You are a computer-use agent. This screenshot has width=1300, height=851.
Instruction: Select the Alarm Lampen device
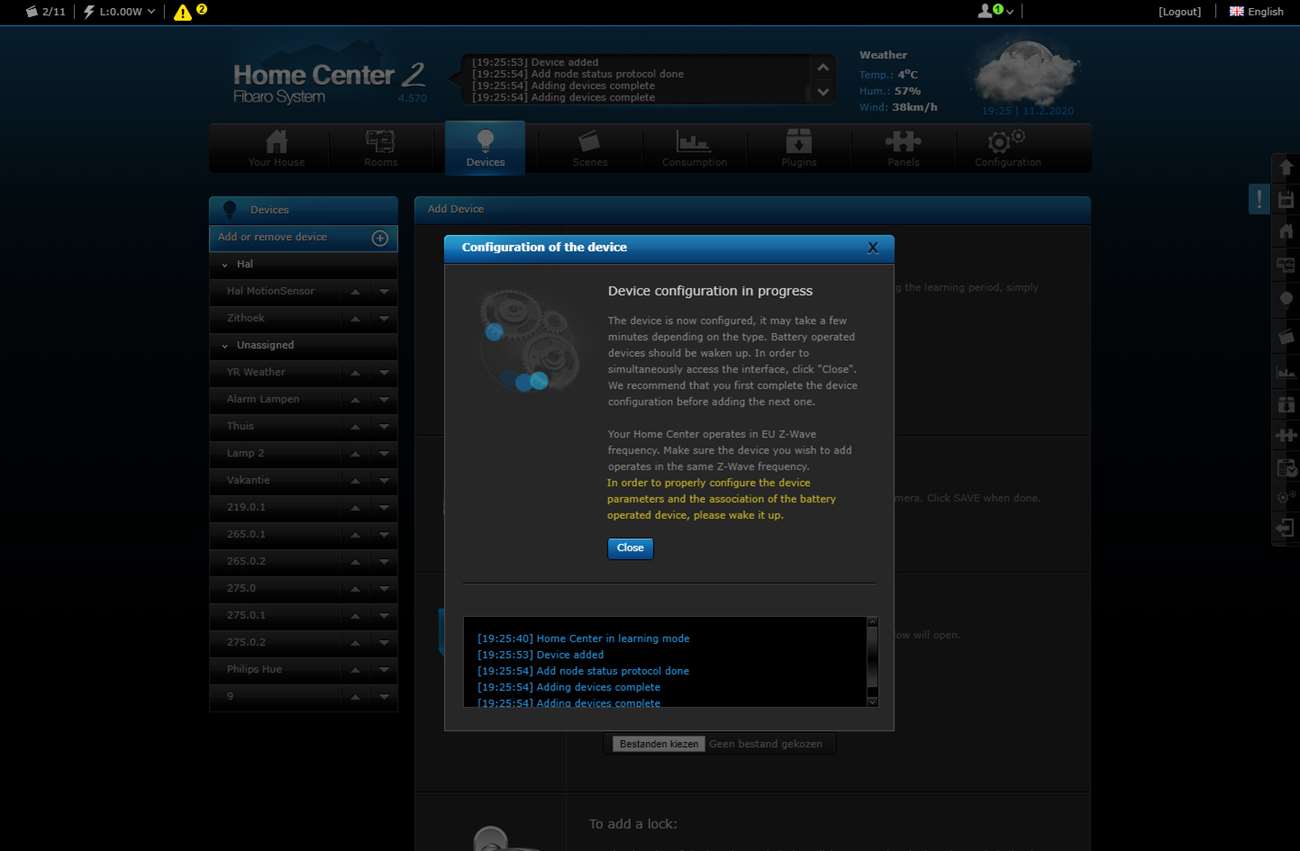click(263, 399)
